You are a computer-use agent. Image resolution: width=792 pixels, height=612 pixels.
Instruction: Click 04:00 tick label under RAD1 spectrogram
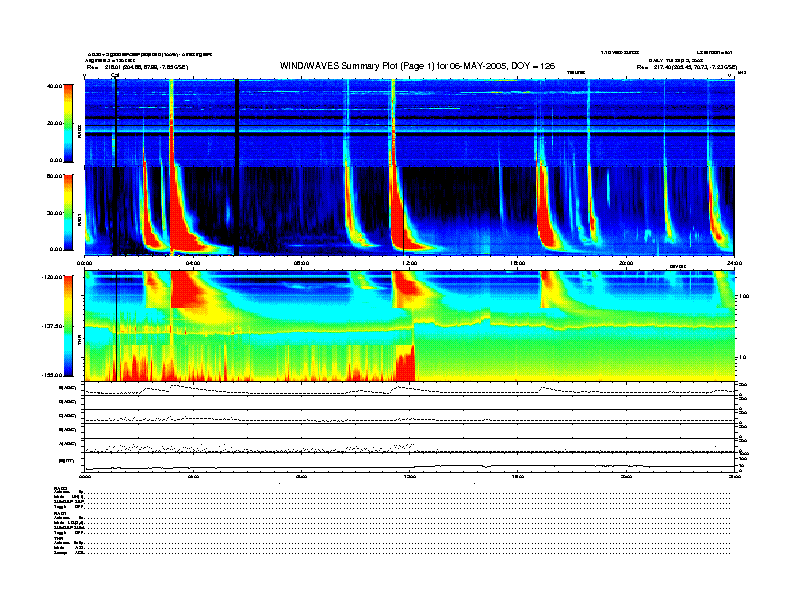coord(193,263)
